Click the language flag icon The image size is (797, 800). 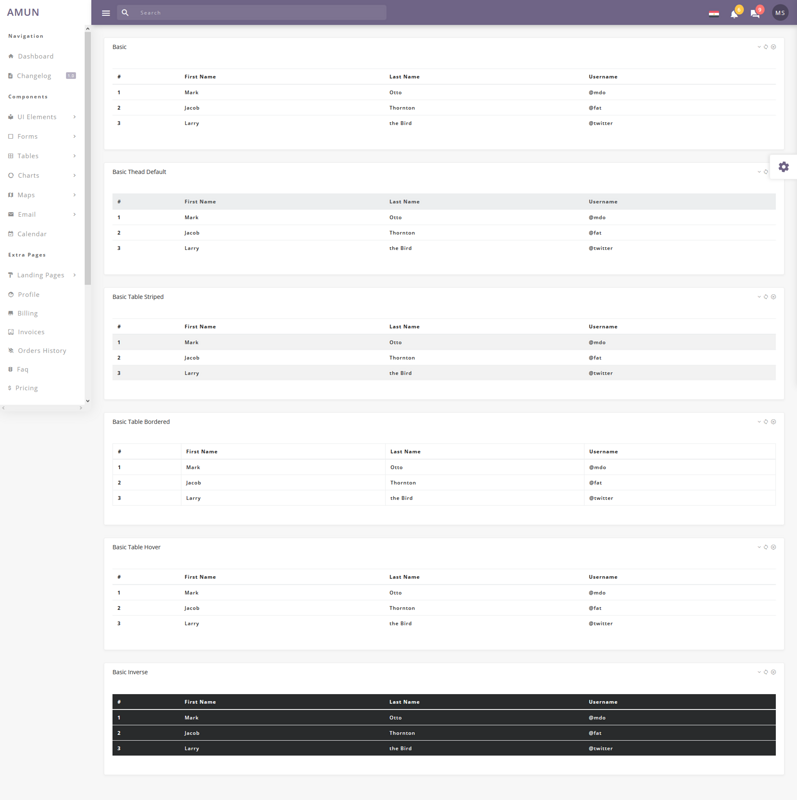point(714,13)
